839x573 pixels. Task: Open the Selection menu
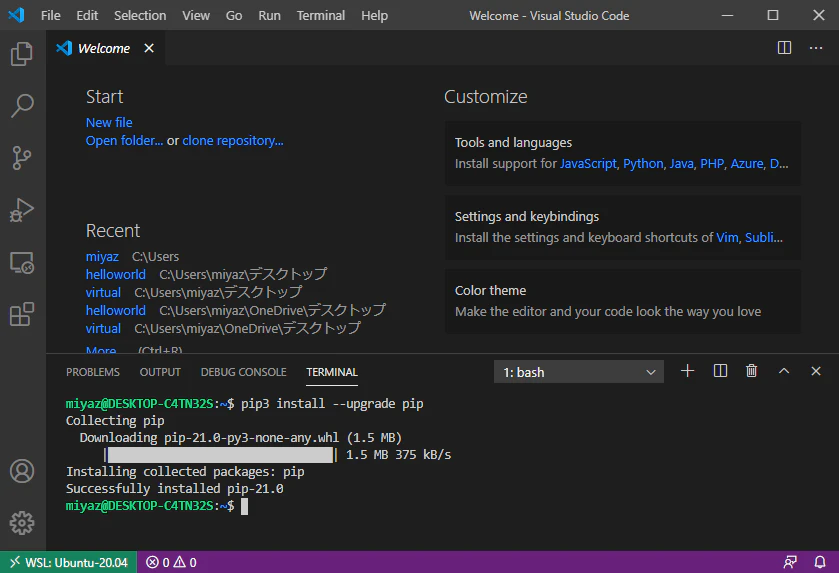pos(140,16)
